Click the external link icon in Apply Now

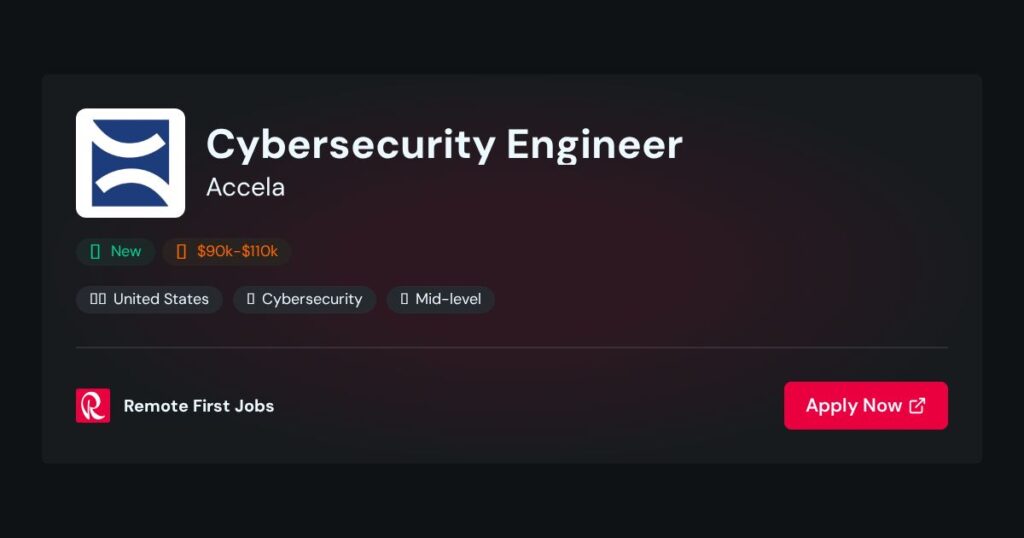point(918,405)
